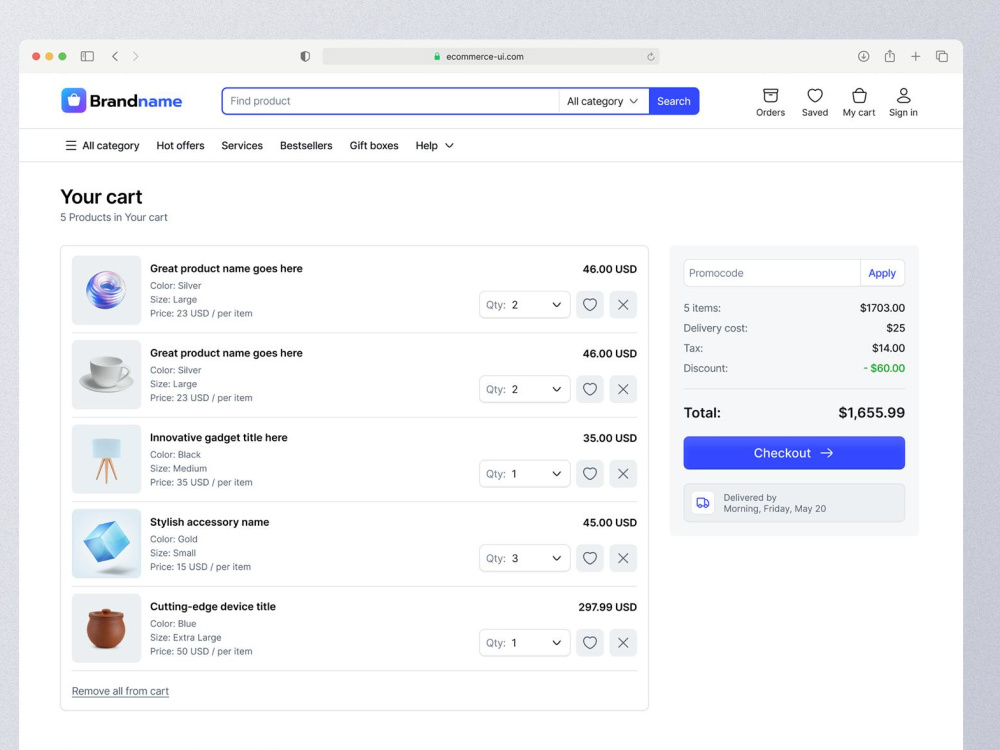Change quantity of Stylish accessory name

tap(524, 558)
